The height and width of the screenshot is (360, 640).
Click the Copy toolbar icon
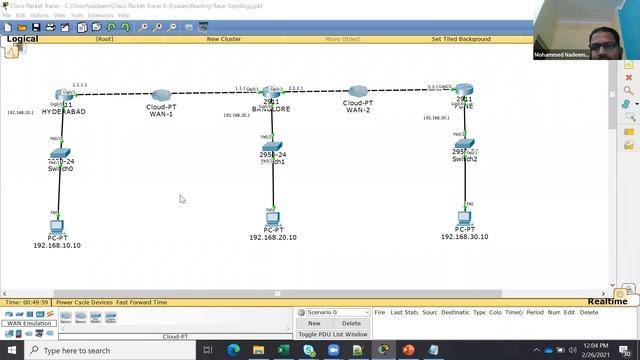(x=82, y=27)
